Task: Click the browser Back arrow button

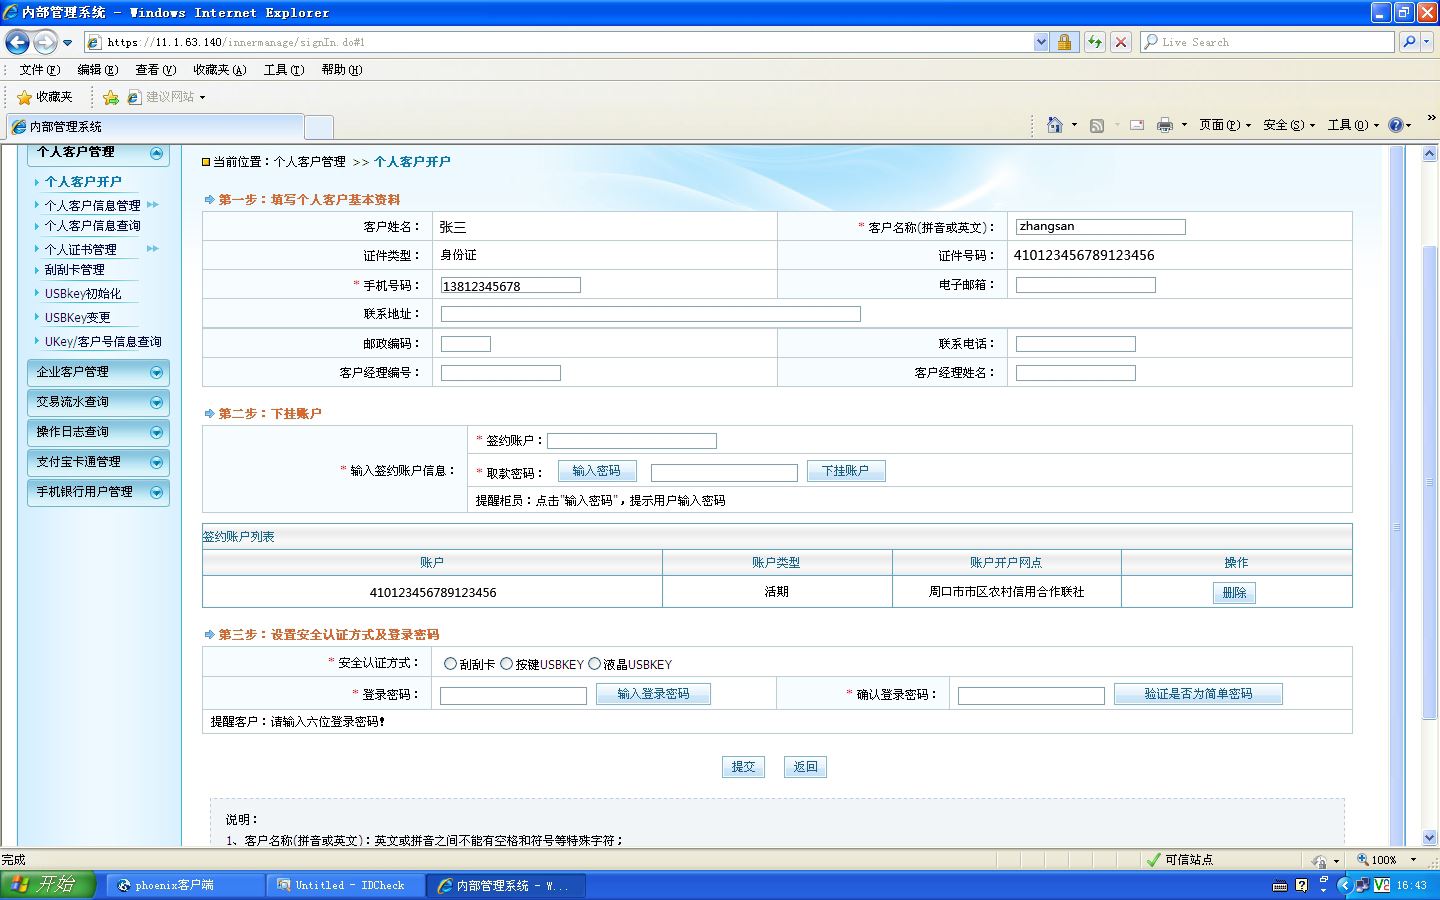Action: click(17, 42)
